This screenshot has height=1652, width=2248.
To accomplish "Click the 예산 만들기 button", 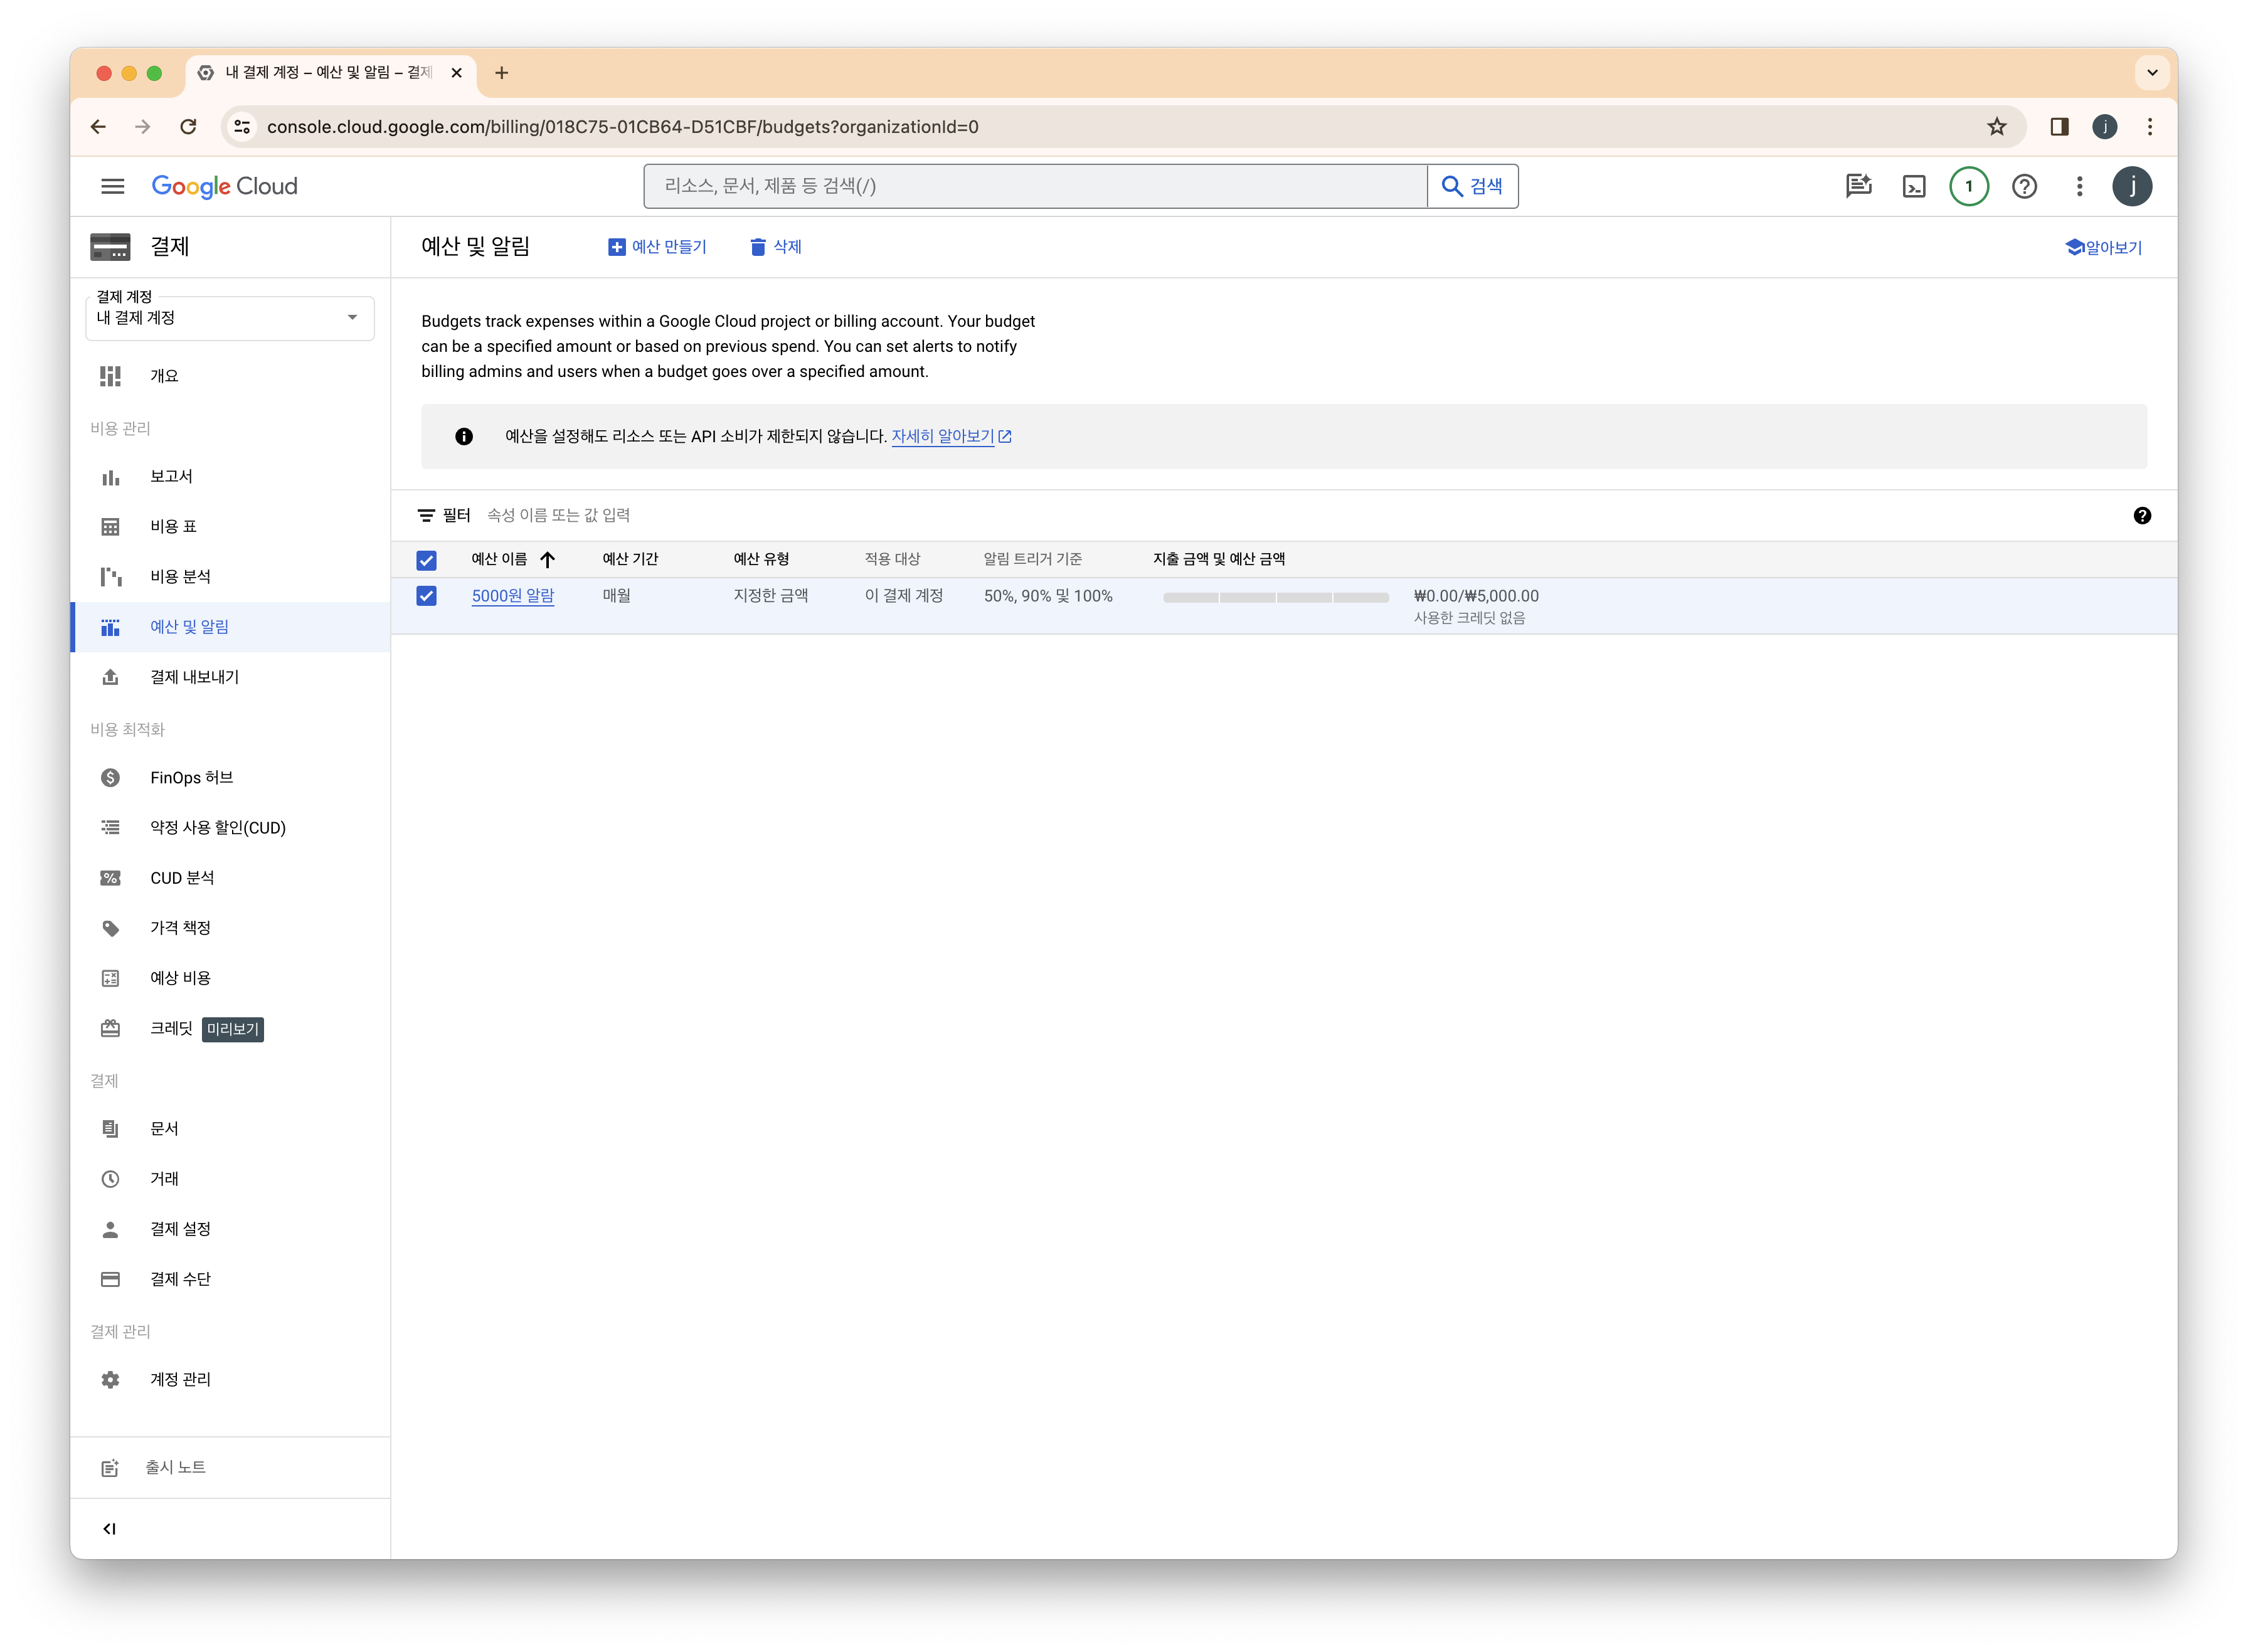I will [657, 247].
